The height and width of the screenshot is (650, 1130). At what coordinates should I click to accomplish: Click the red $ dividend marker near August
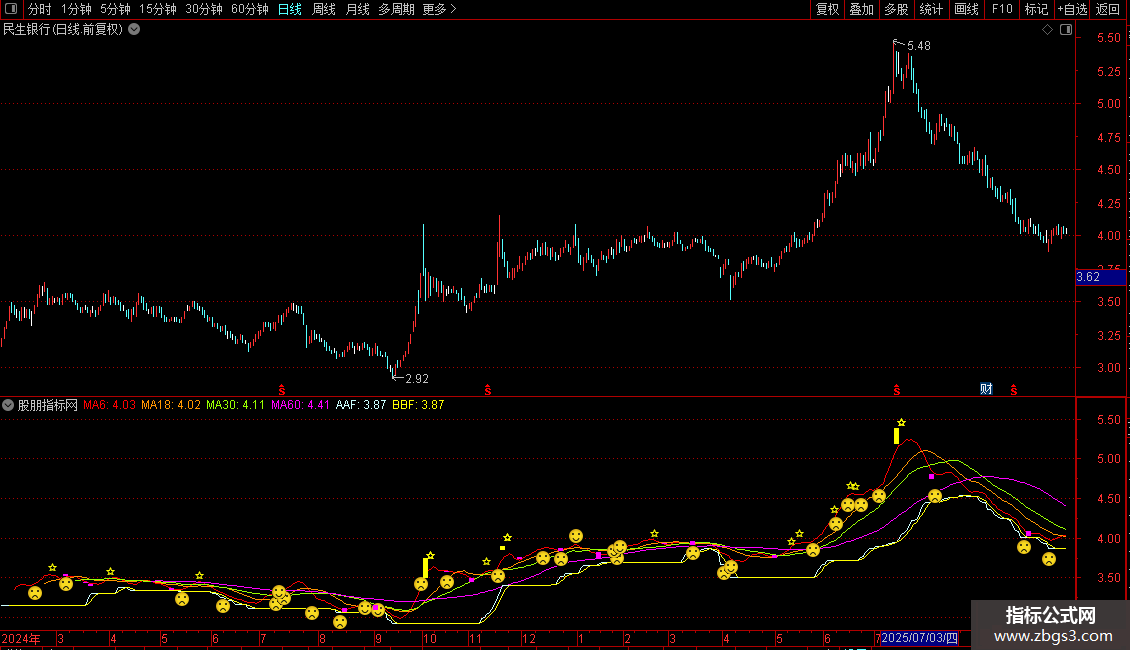282,390
